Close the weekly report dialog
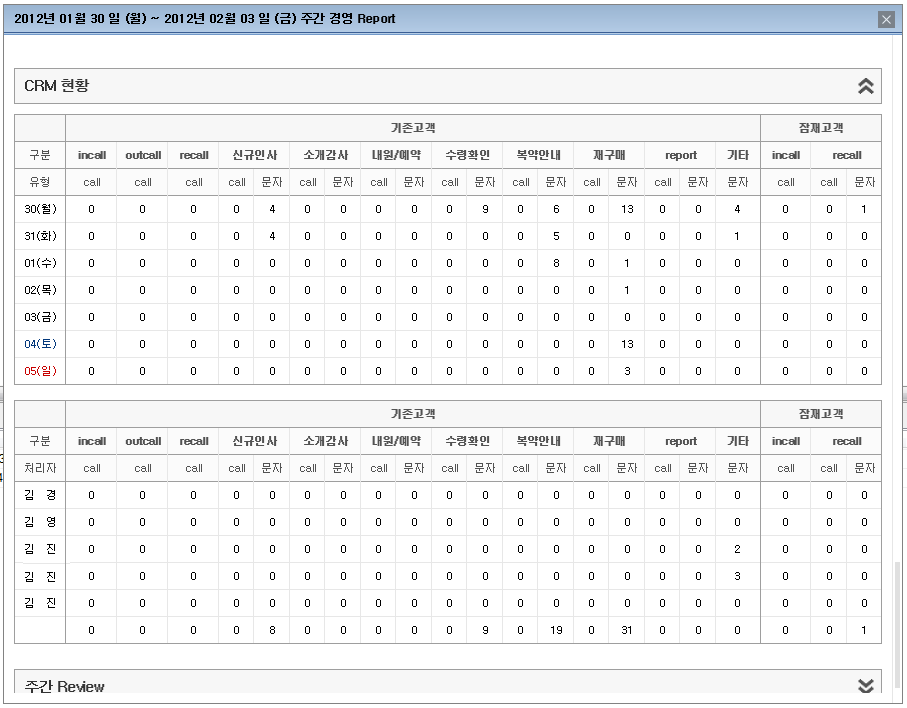Viewport: 907px width, 708px height. click(x=886, y=20)
